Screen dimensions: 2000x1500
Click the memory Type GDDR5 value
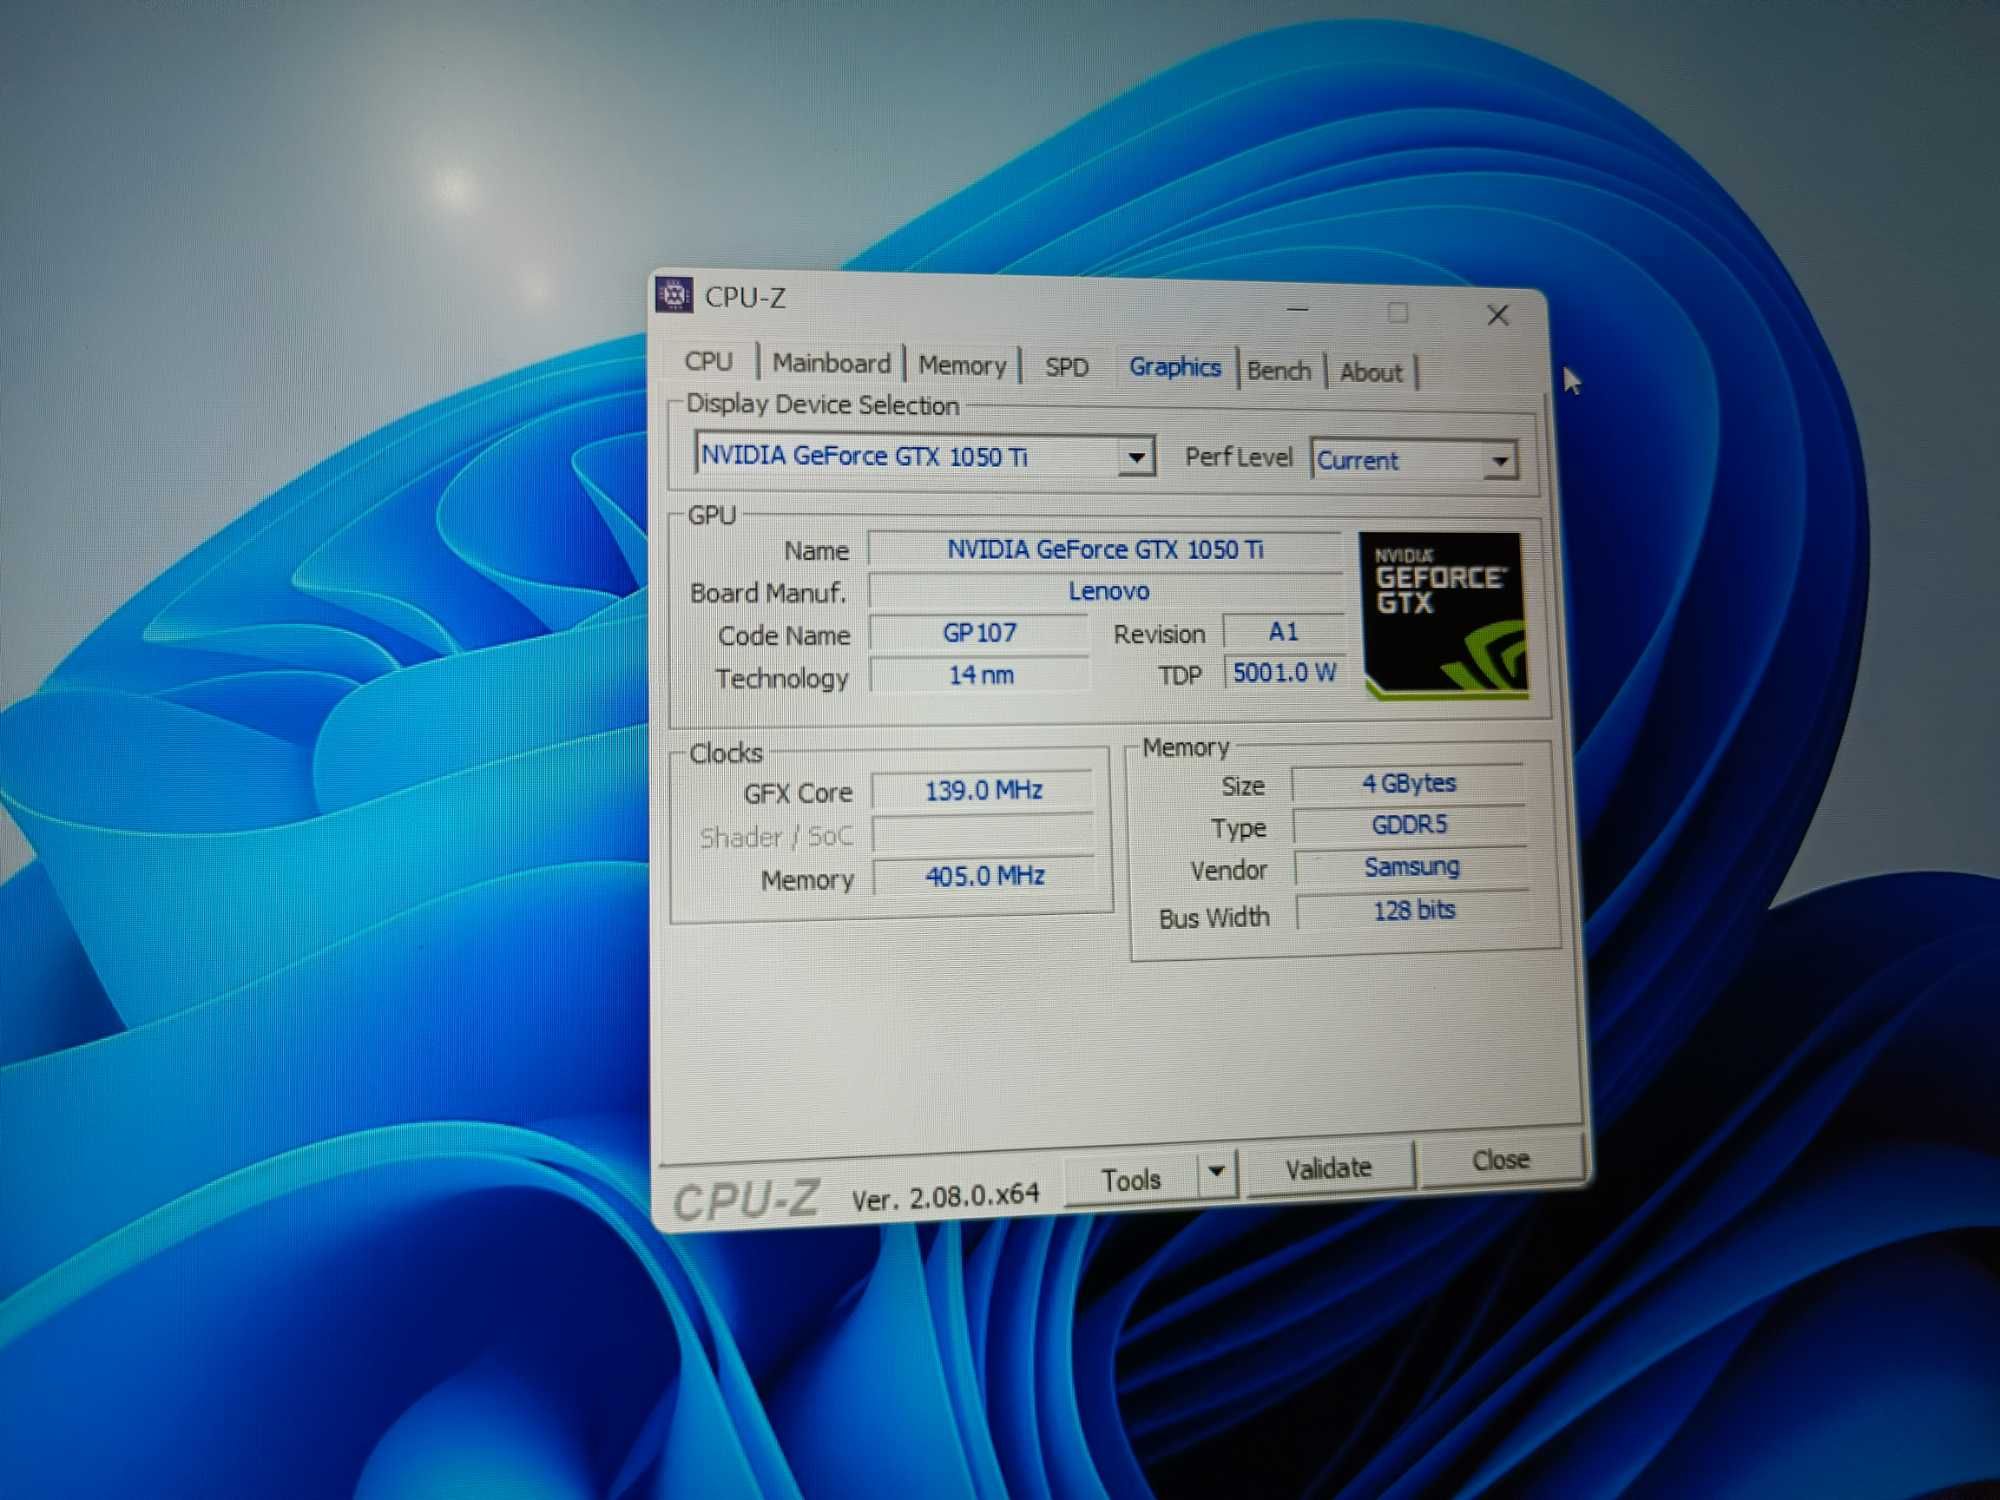pyautogui.click(x=1410, y=825)
